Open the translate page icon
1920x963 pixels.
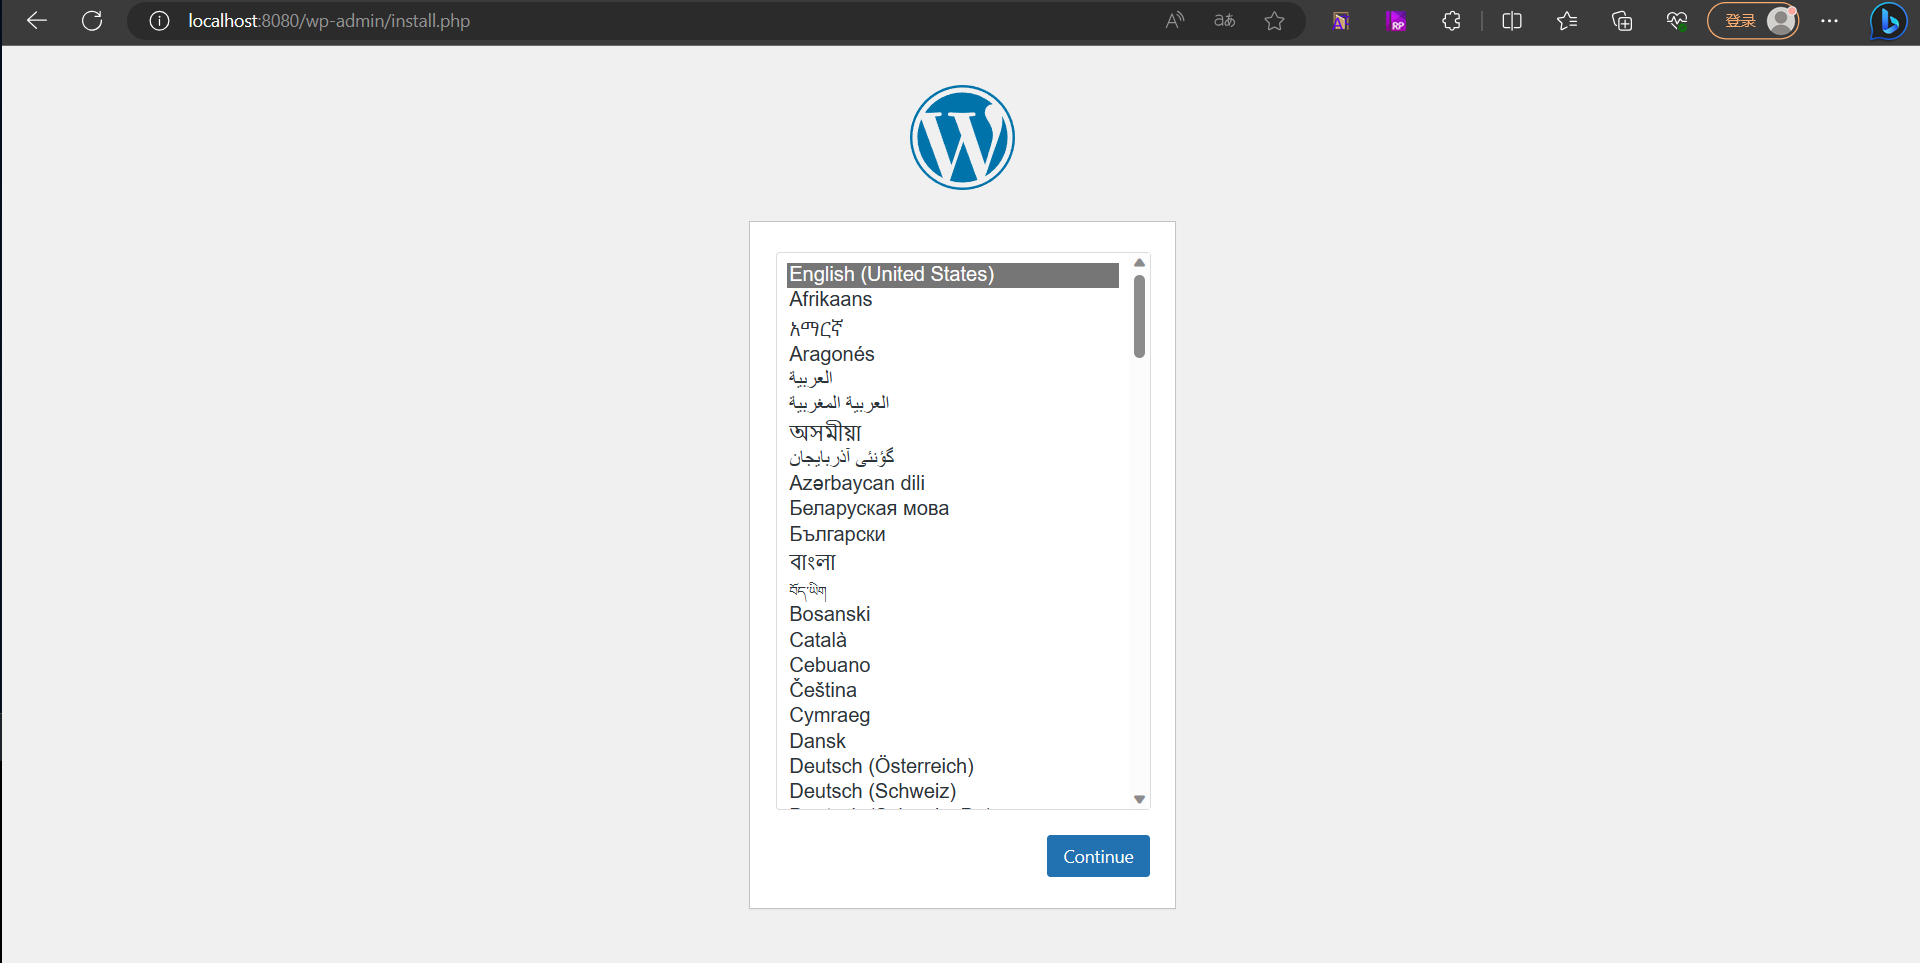click(1224, 21)
